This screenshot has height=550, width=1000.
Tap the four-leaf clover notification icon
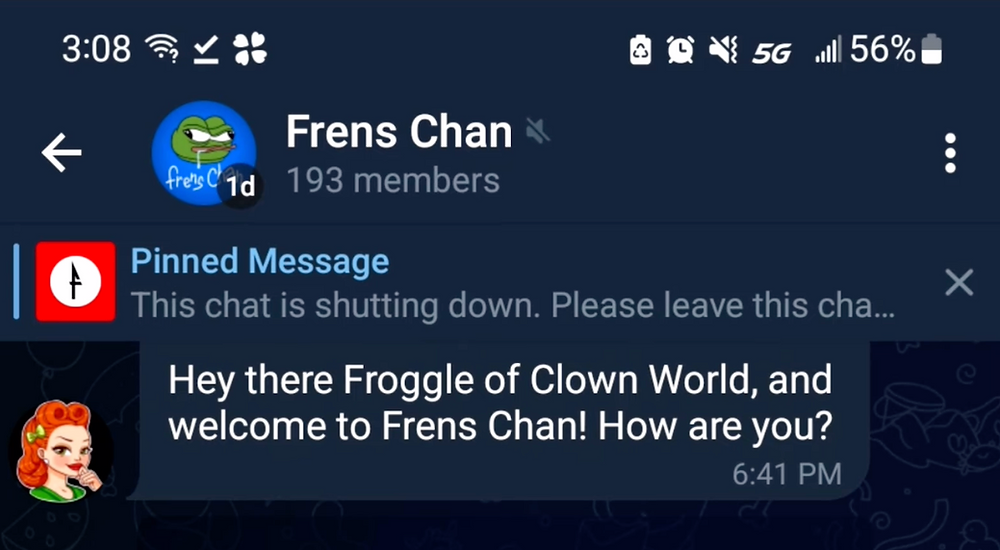tap(249, 49)
